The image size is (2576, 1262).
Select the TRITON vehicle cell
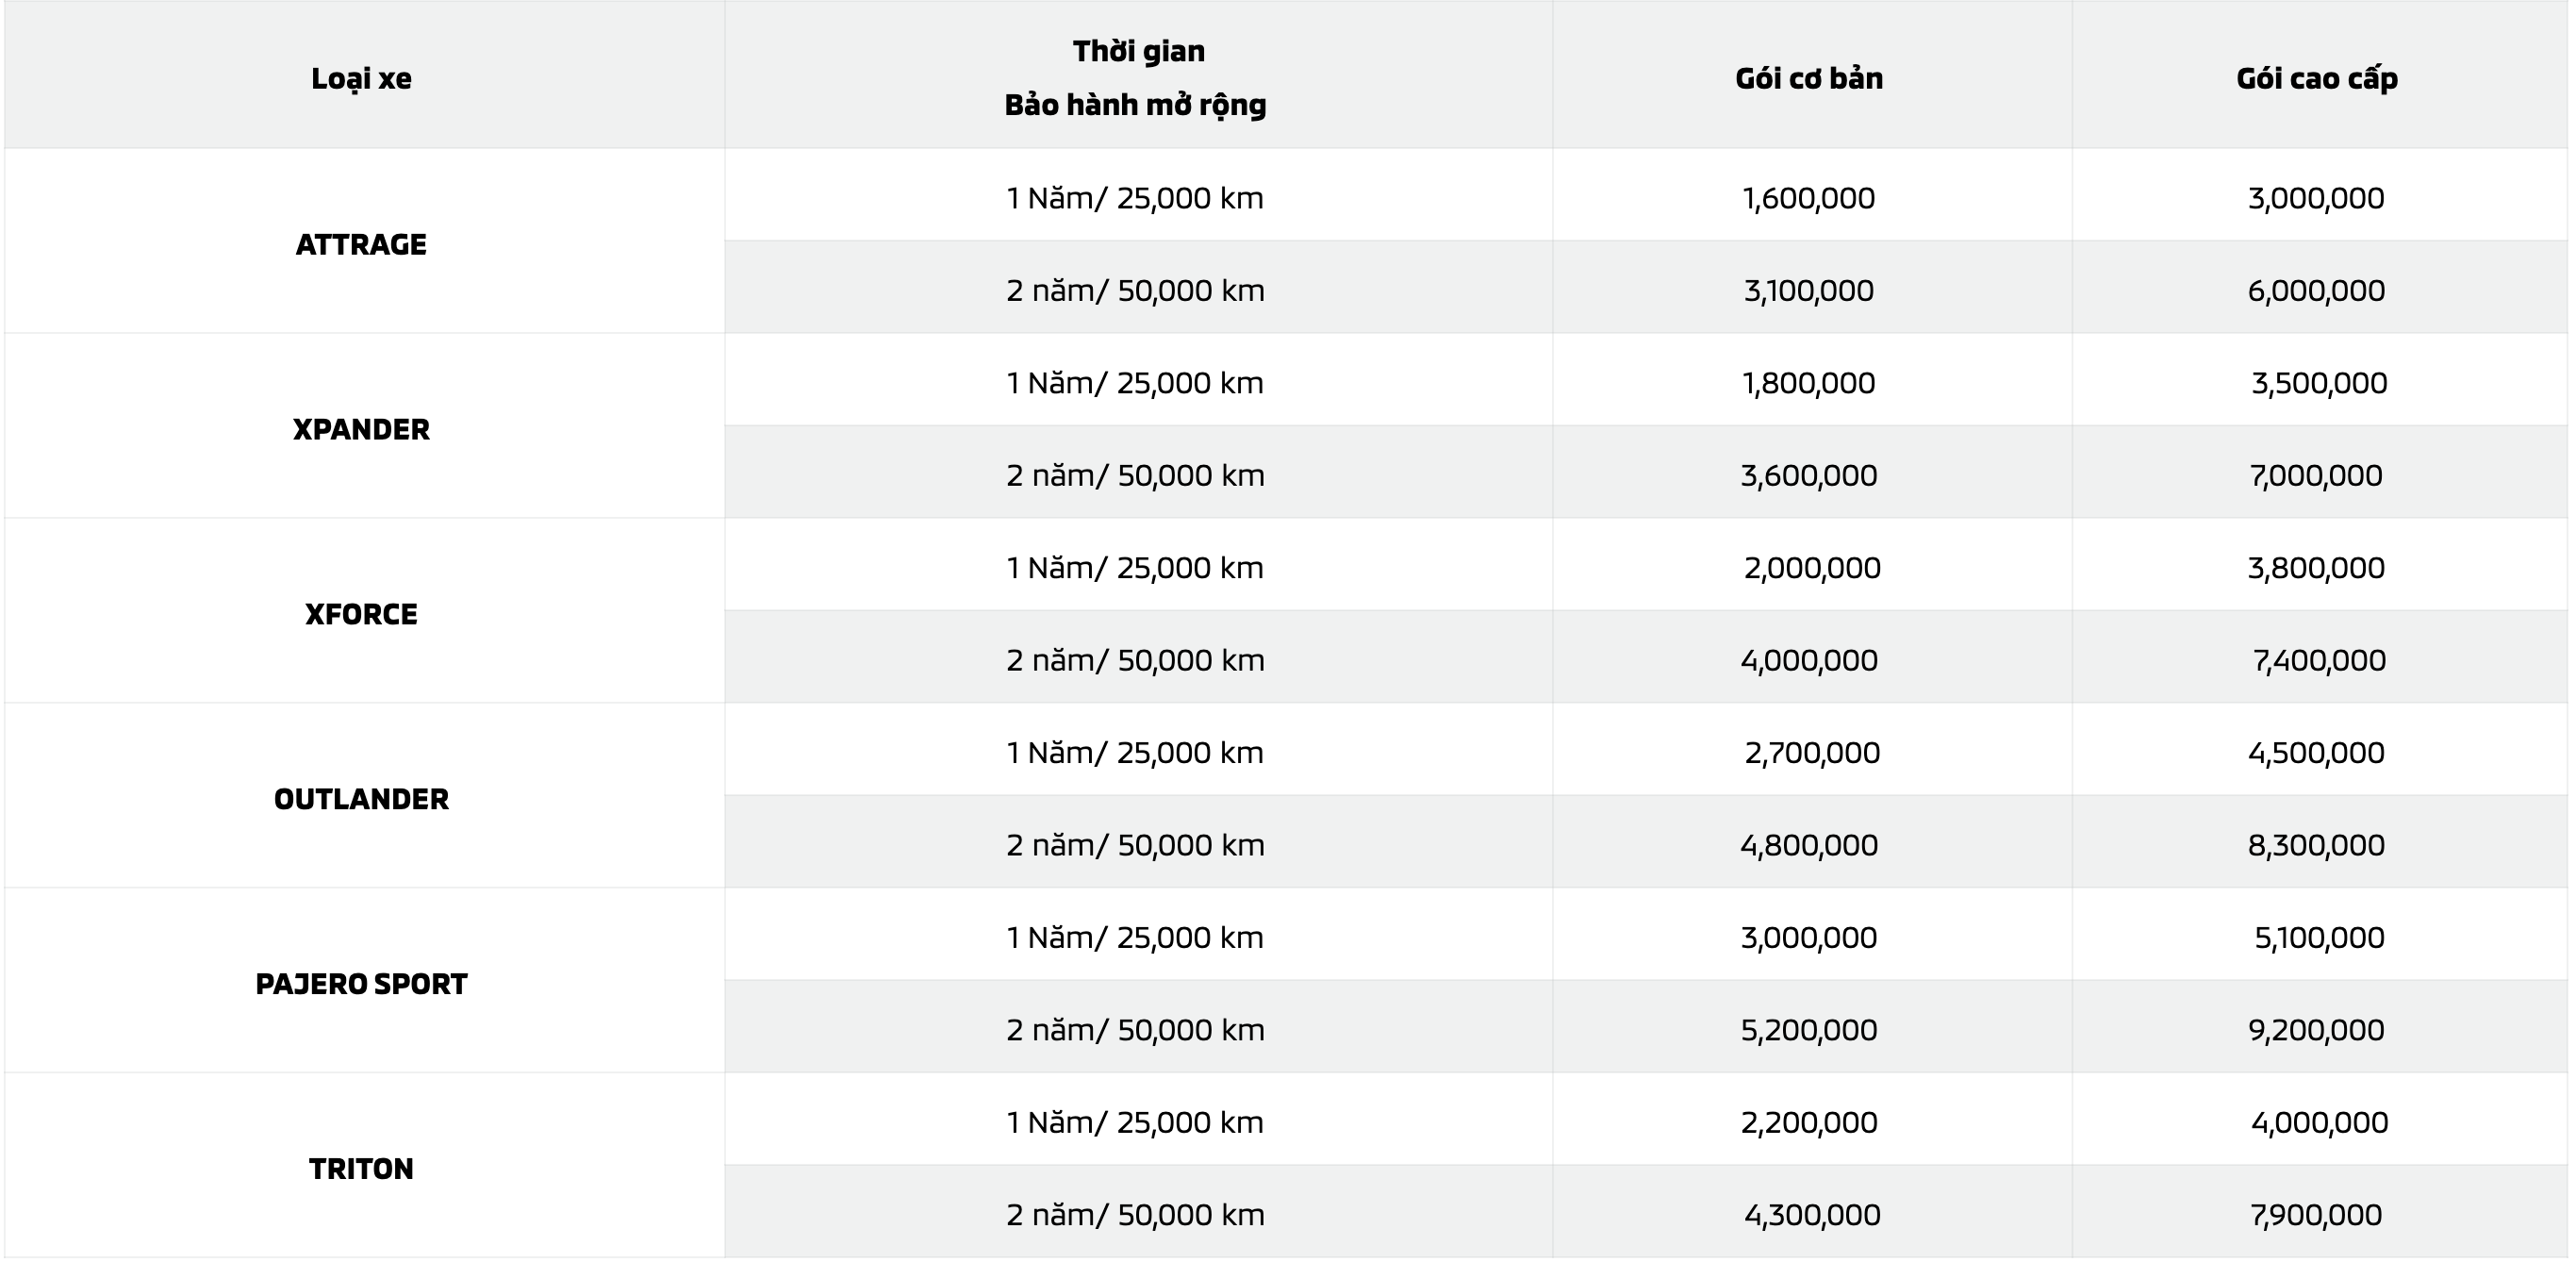[x=361, y=1169]
